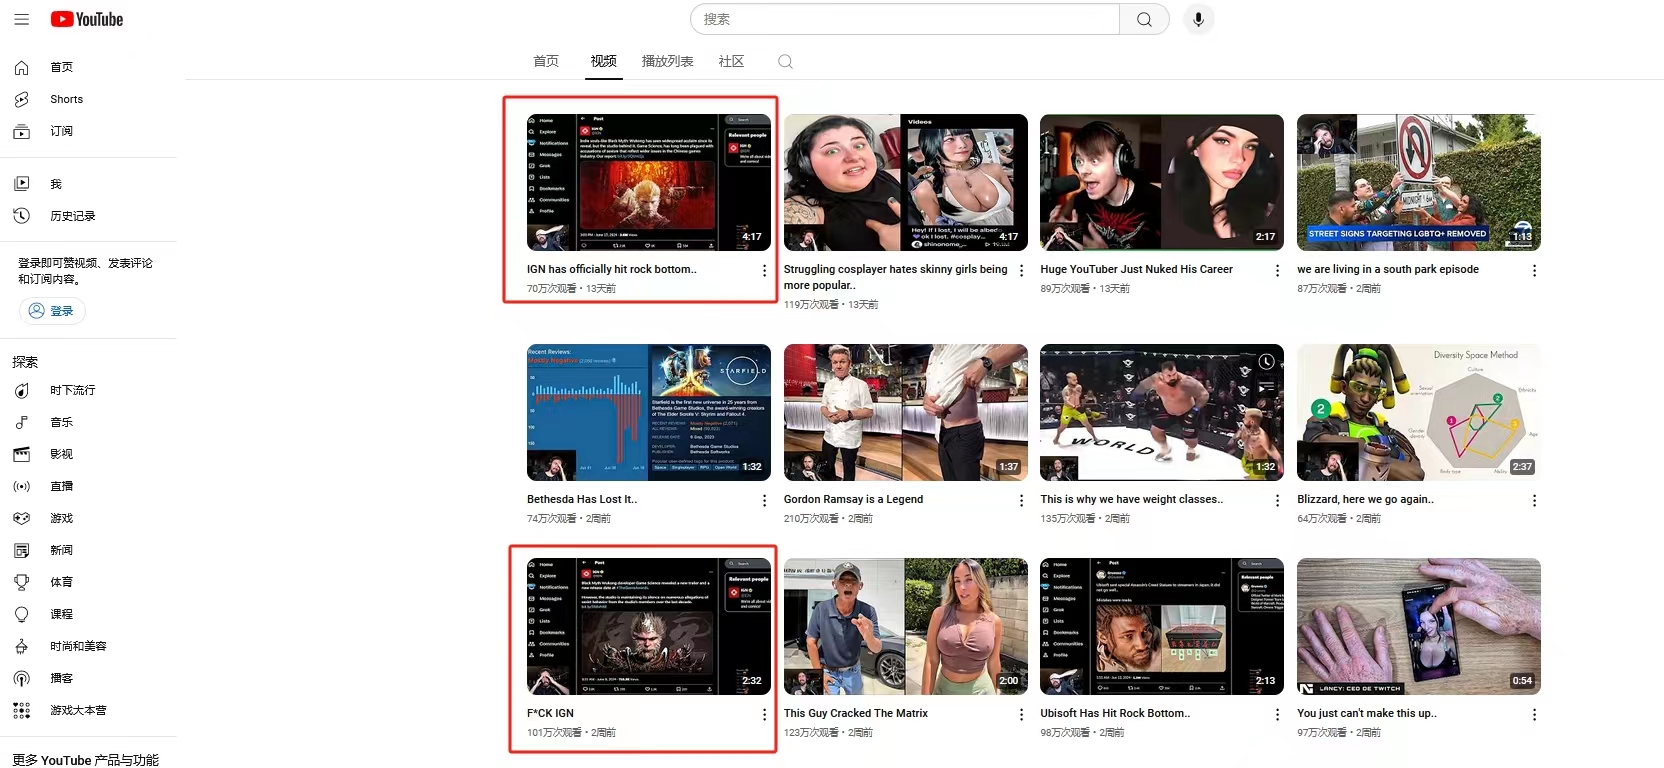This screenshot has width=1664, height=768.
Task: Open title Bethesda Has Lost It
Action: pos(582,499)
